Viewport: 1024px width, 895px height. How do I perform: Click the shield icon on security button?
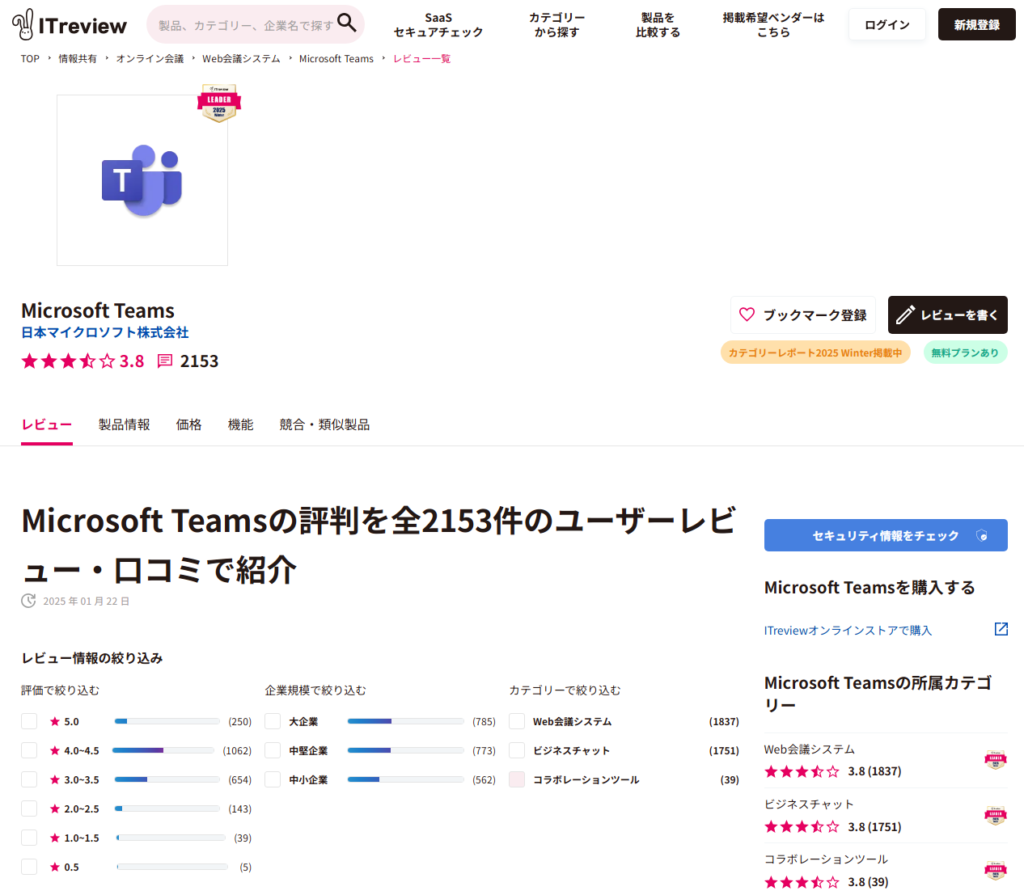[x=982, y=536]
